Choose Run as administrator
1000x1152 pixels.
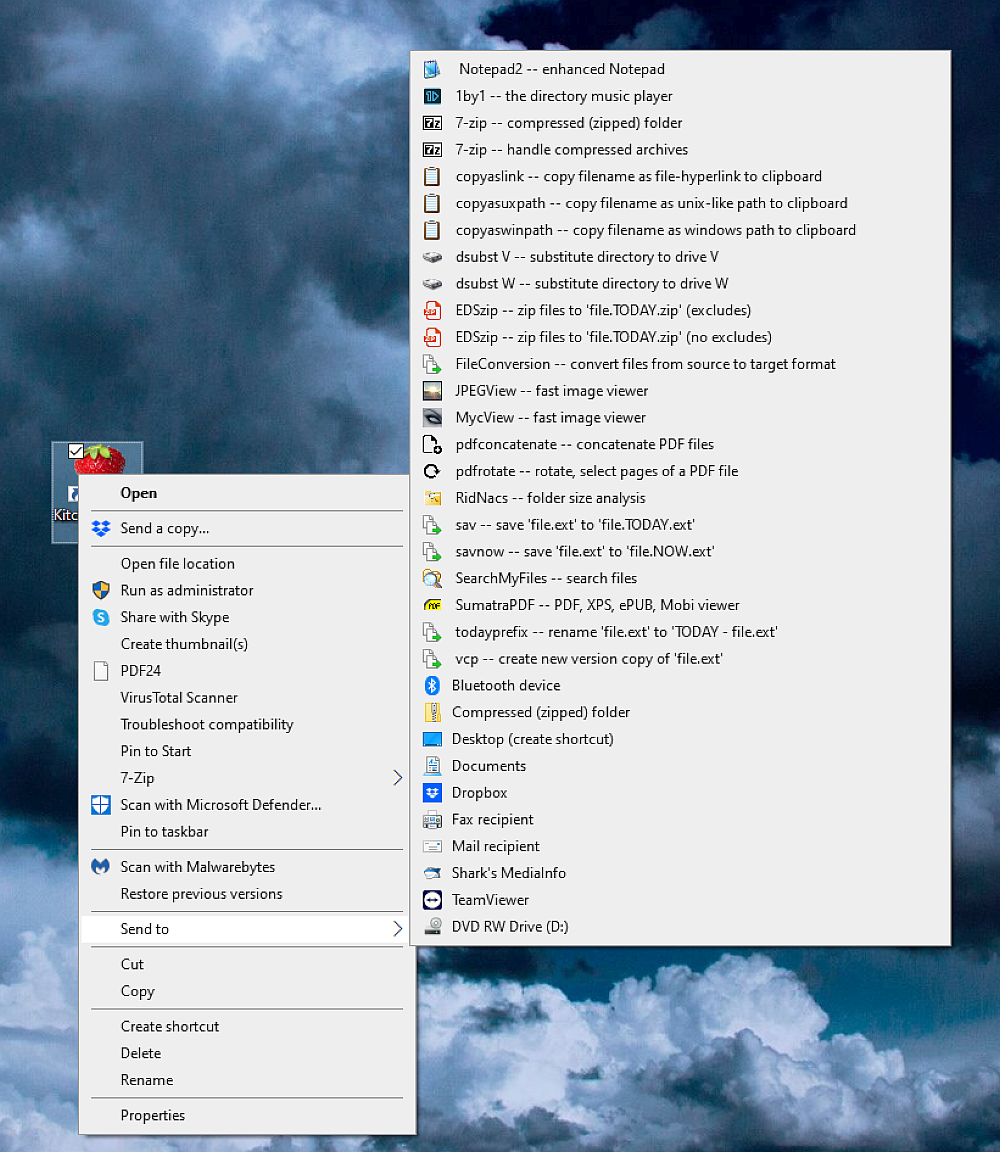247,591
